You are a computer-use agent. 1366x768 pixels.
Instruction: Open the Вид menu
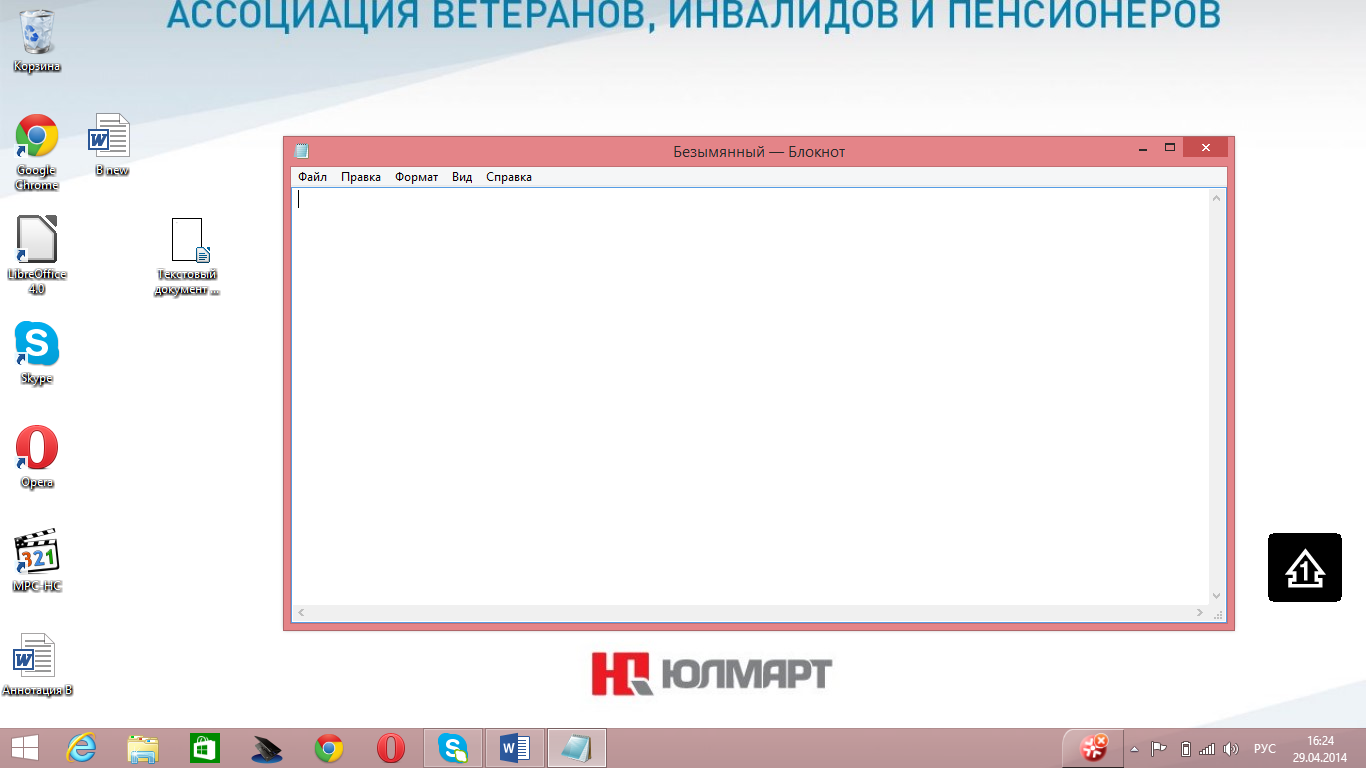coord(462,177)
